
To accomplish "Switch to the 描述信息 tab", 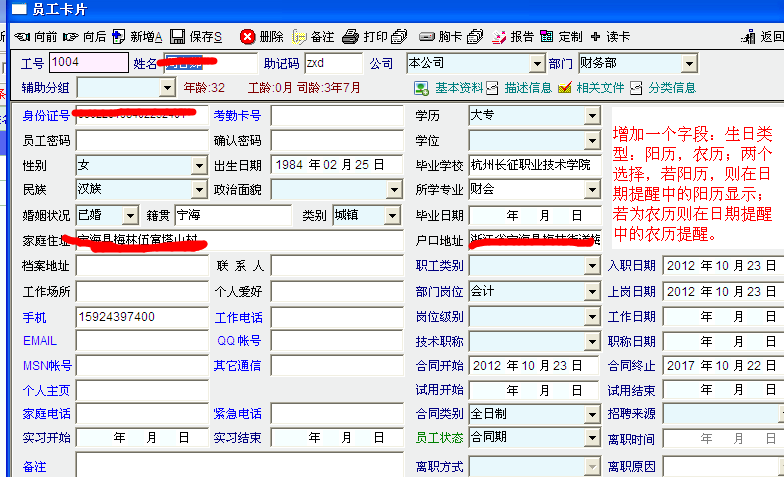I will point(521,88).
